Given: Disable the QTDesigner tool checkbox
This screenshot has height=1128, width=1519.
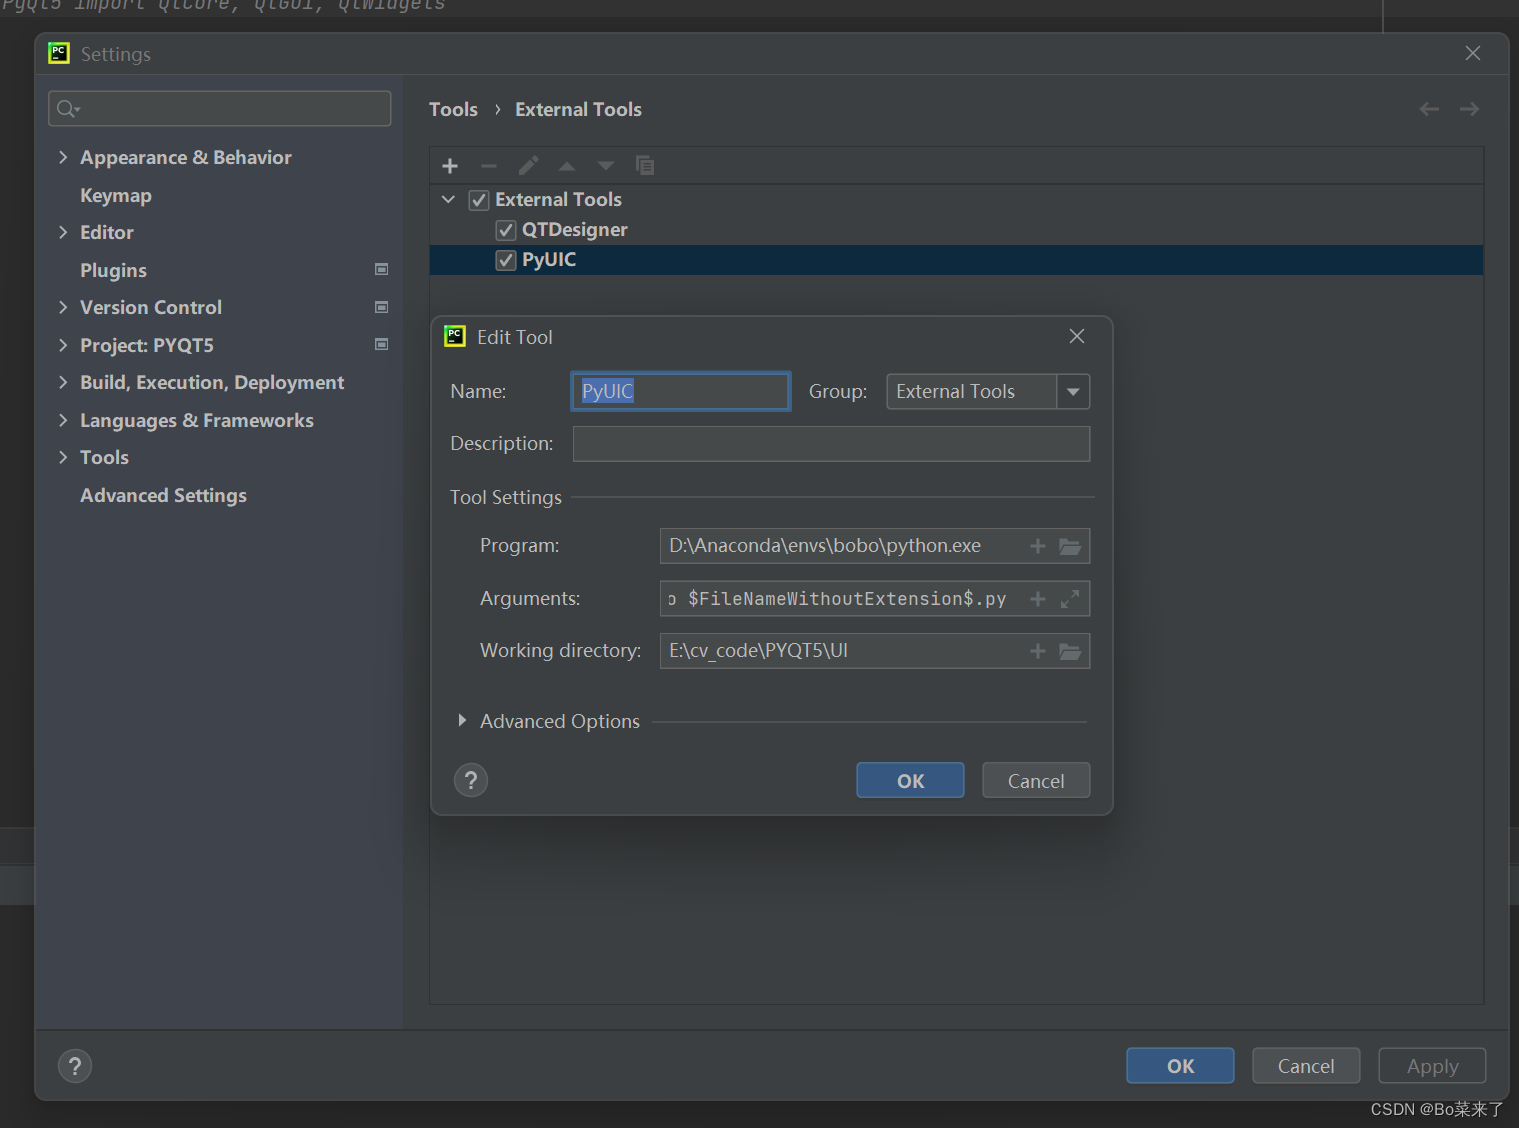Looking at the screenshot, I should coord(505,229).
